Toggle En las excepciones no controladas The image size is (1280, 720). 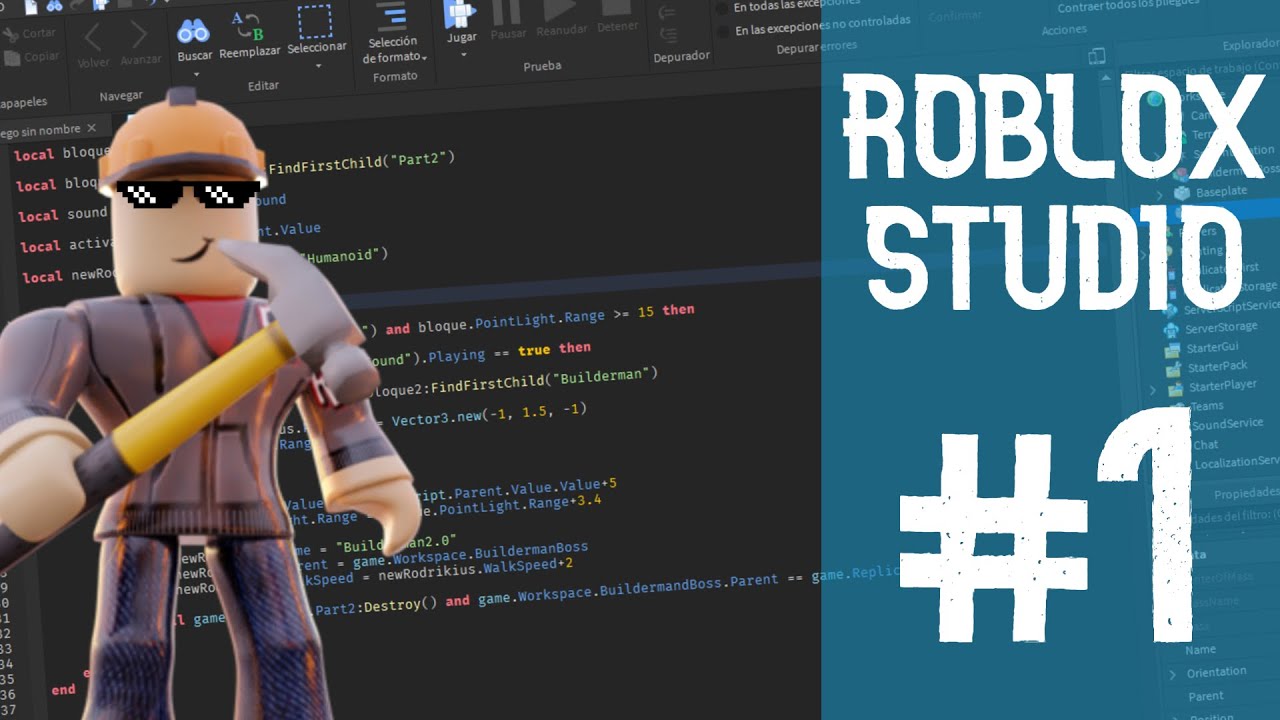click(722, 32)
